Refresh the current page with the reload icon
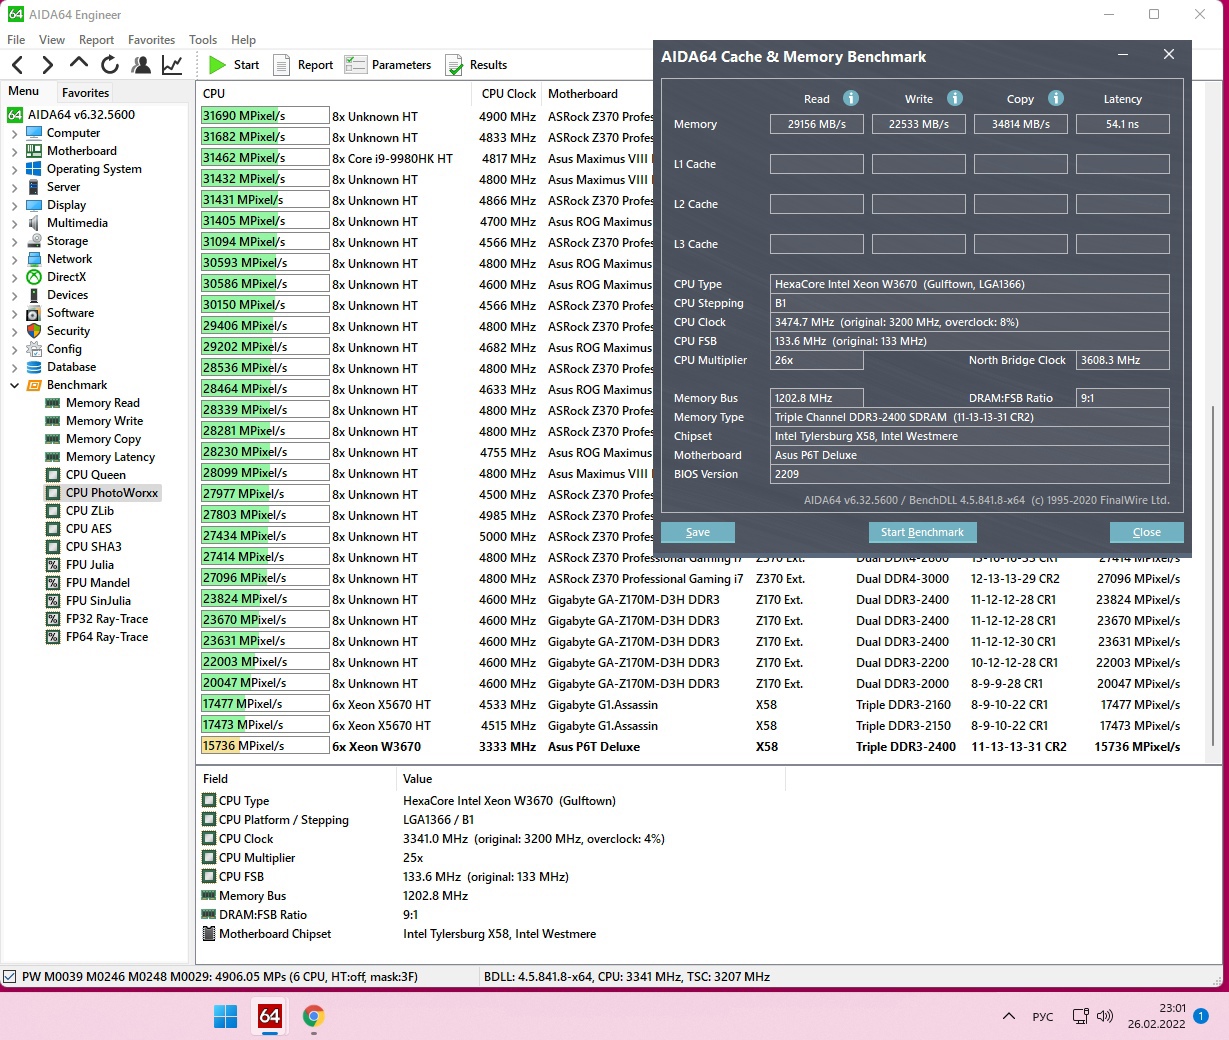 tap(110, 65)
